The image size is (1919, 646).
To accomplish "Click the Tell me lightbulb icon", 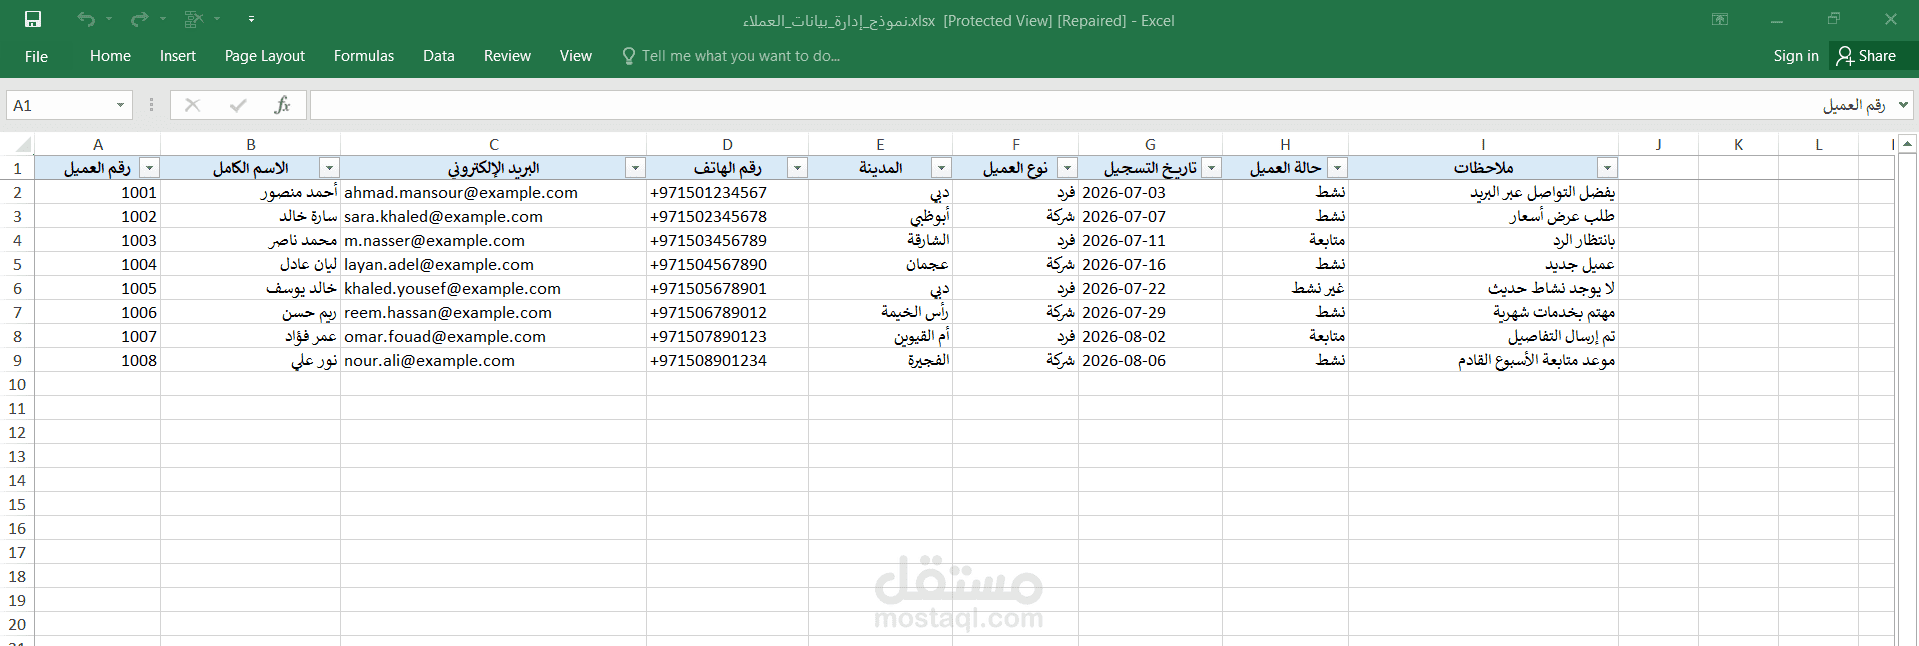I will coord(629,56).
